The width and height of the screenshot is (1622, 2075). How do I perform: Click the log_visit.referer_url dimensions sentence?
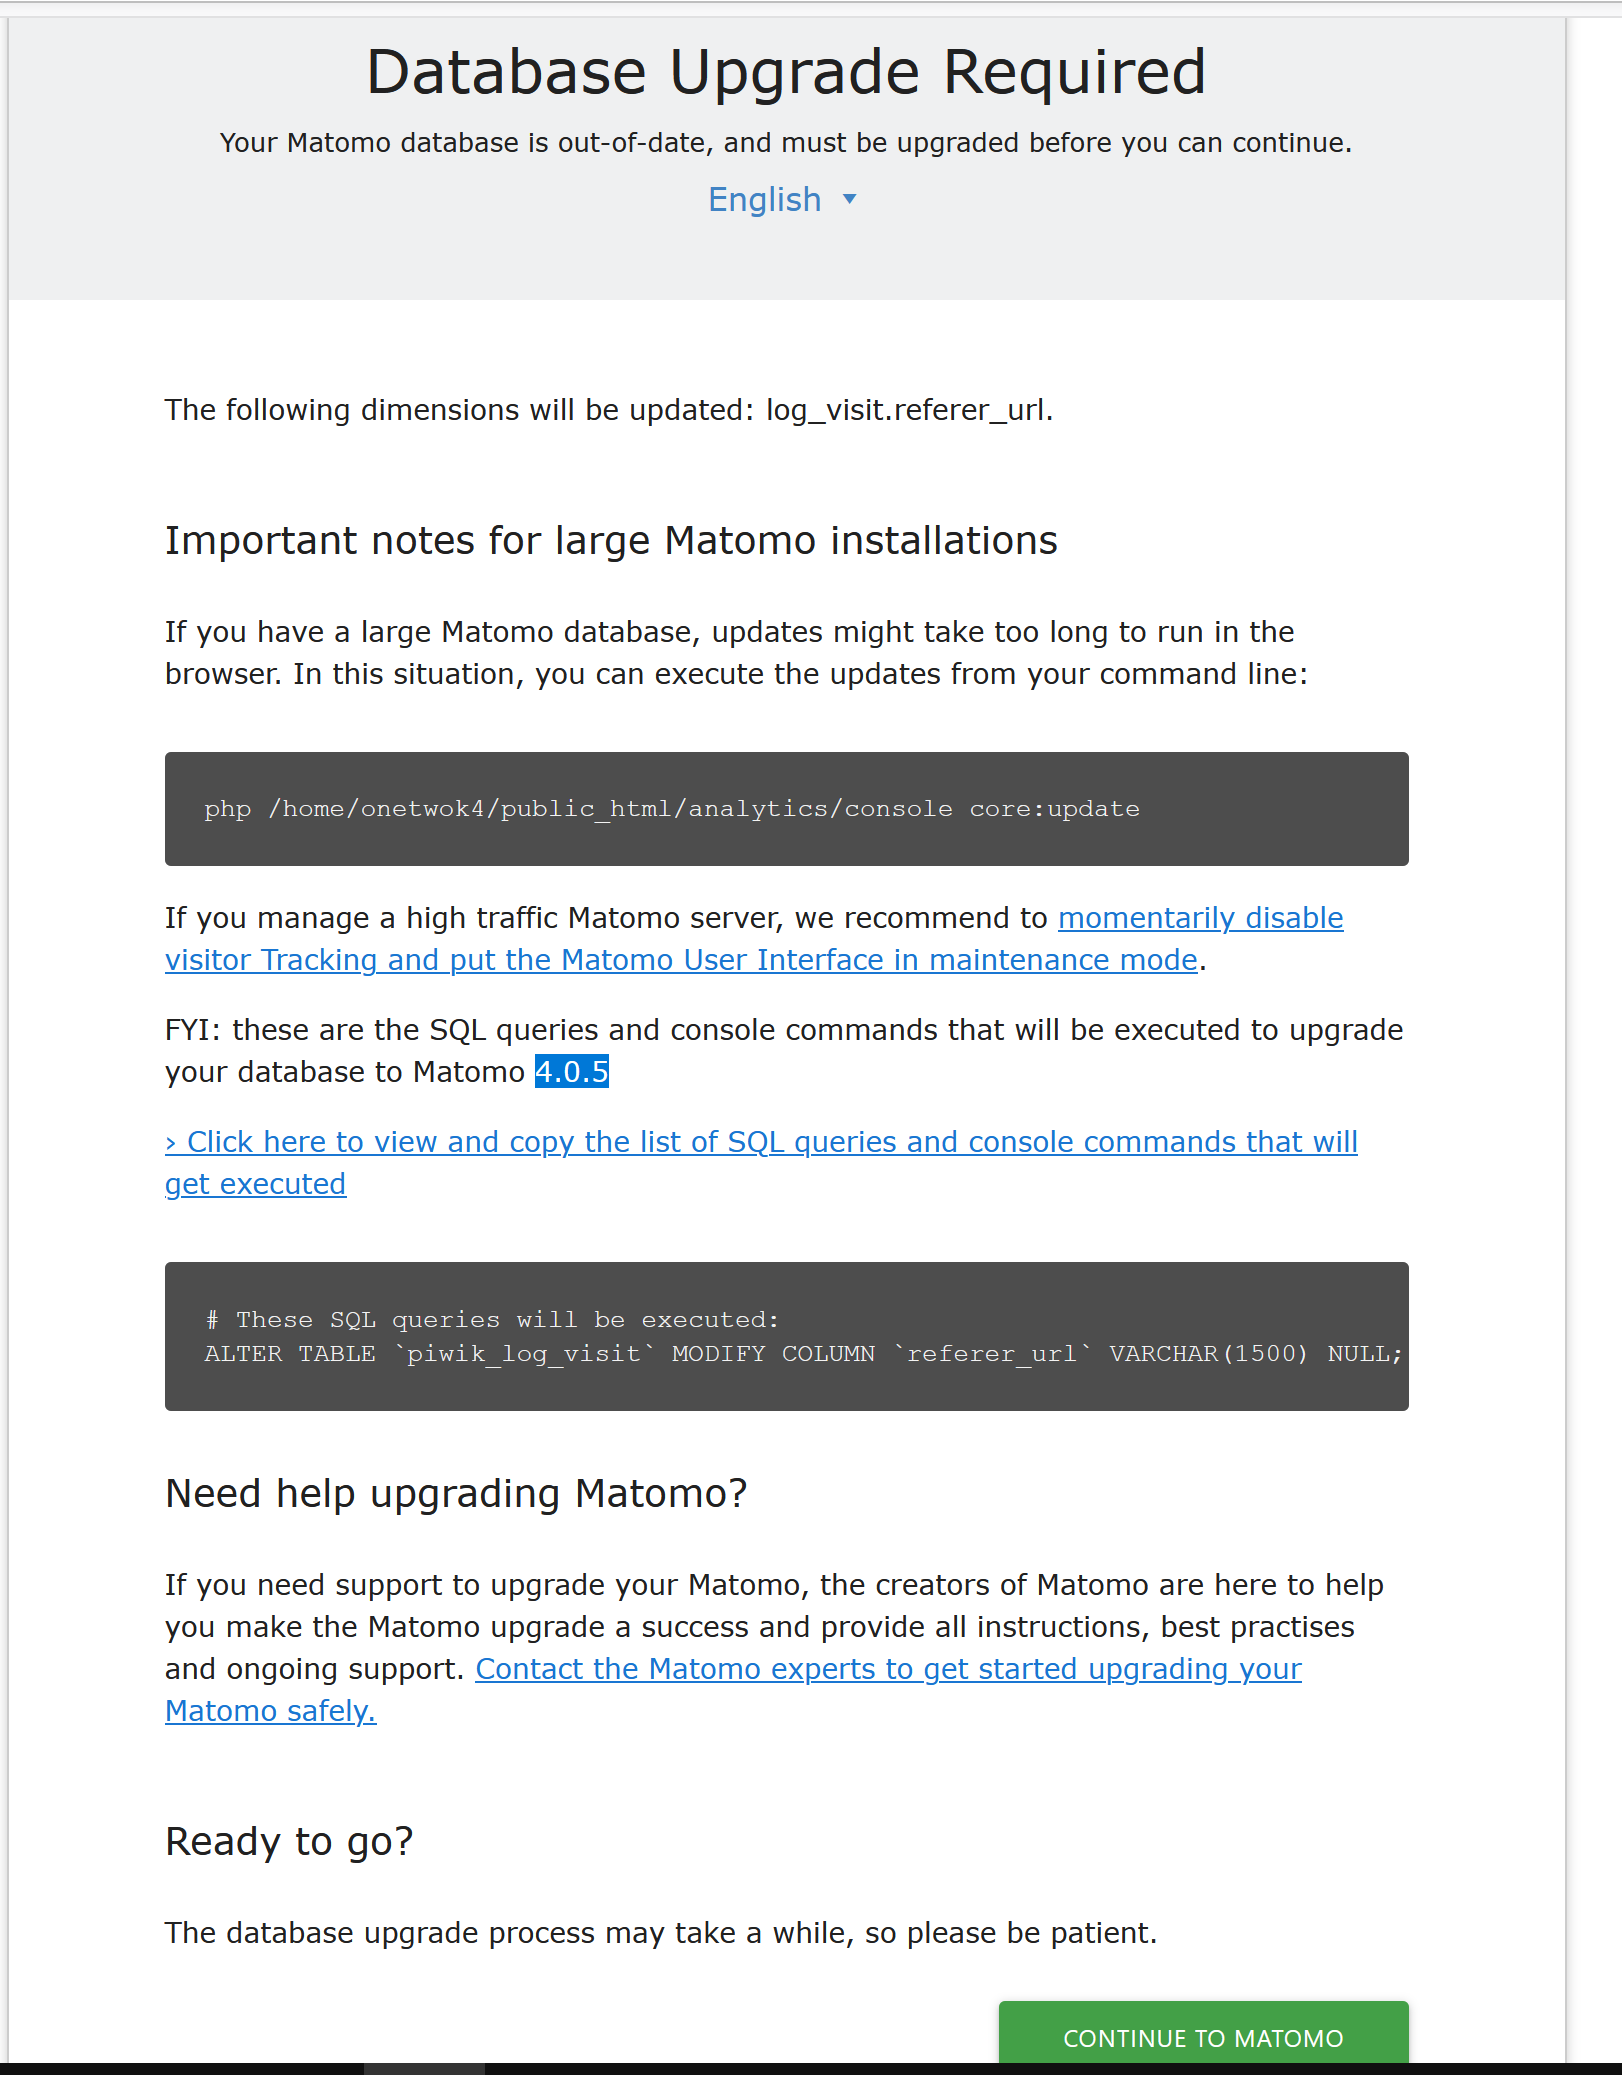tap(609, 410)
